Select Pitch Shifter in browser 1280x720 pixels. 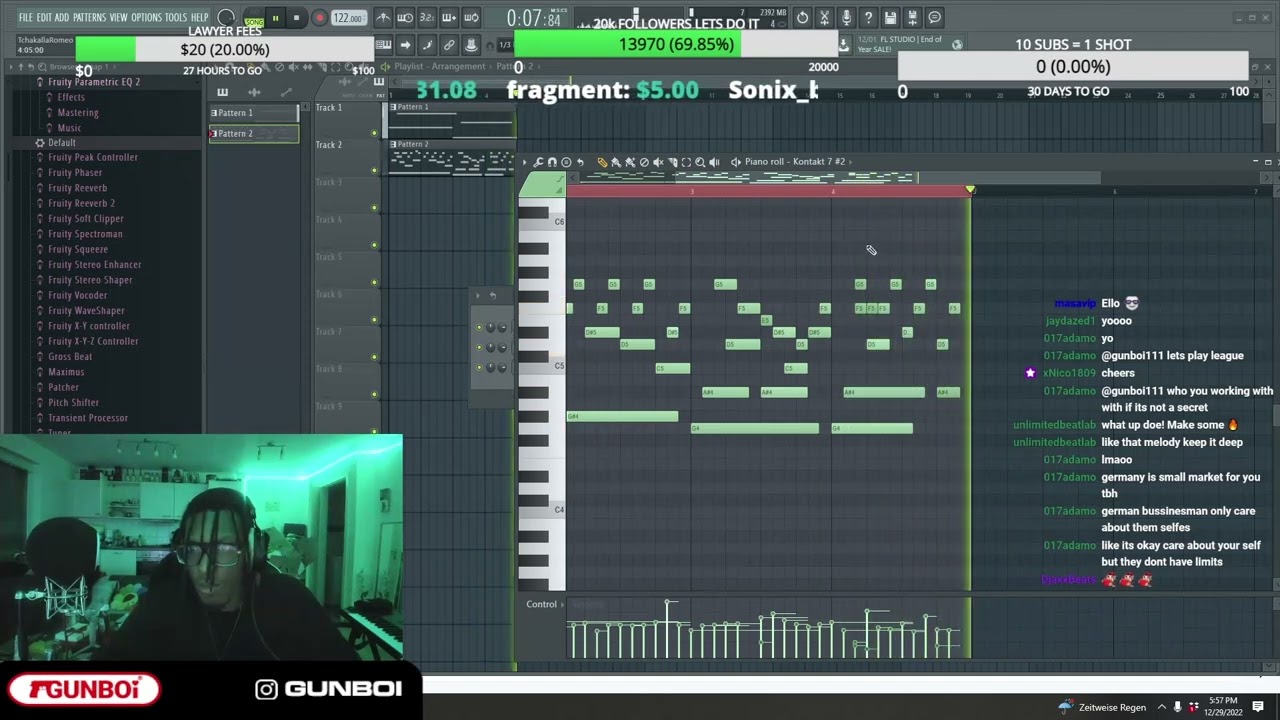73,402
